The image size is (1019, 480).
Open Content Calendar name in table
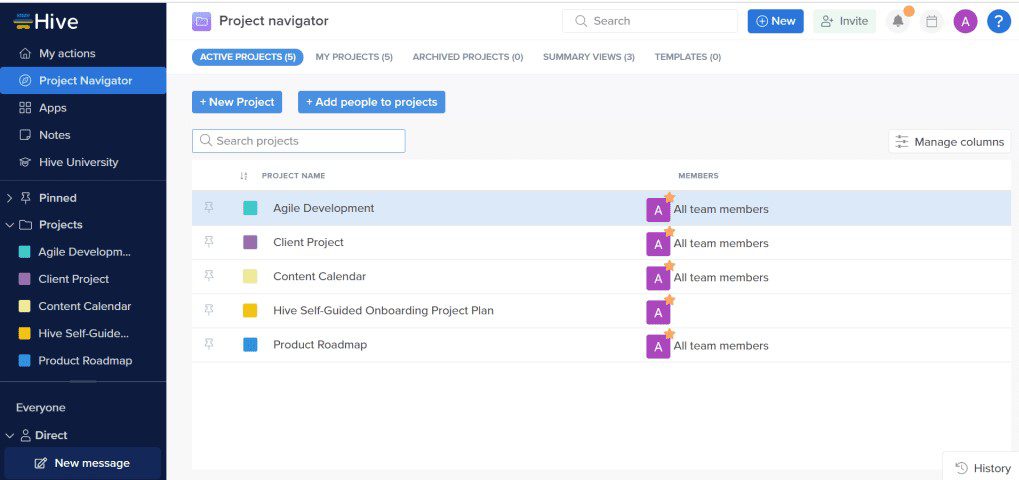320,277
